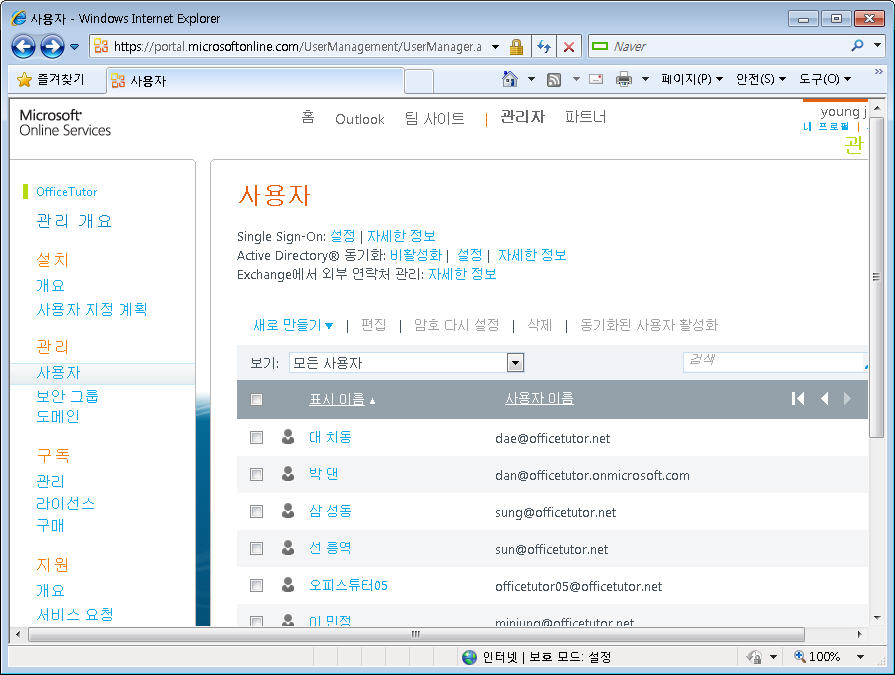This screenshot has width=895, height=675.
Task: Check the box for 선 릉역
Action: point(256,549)
